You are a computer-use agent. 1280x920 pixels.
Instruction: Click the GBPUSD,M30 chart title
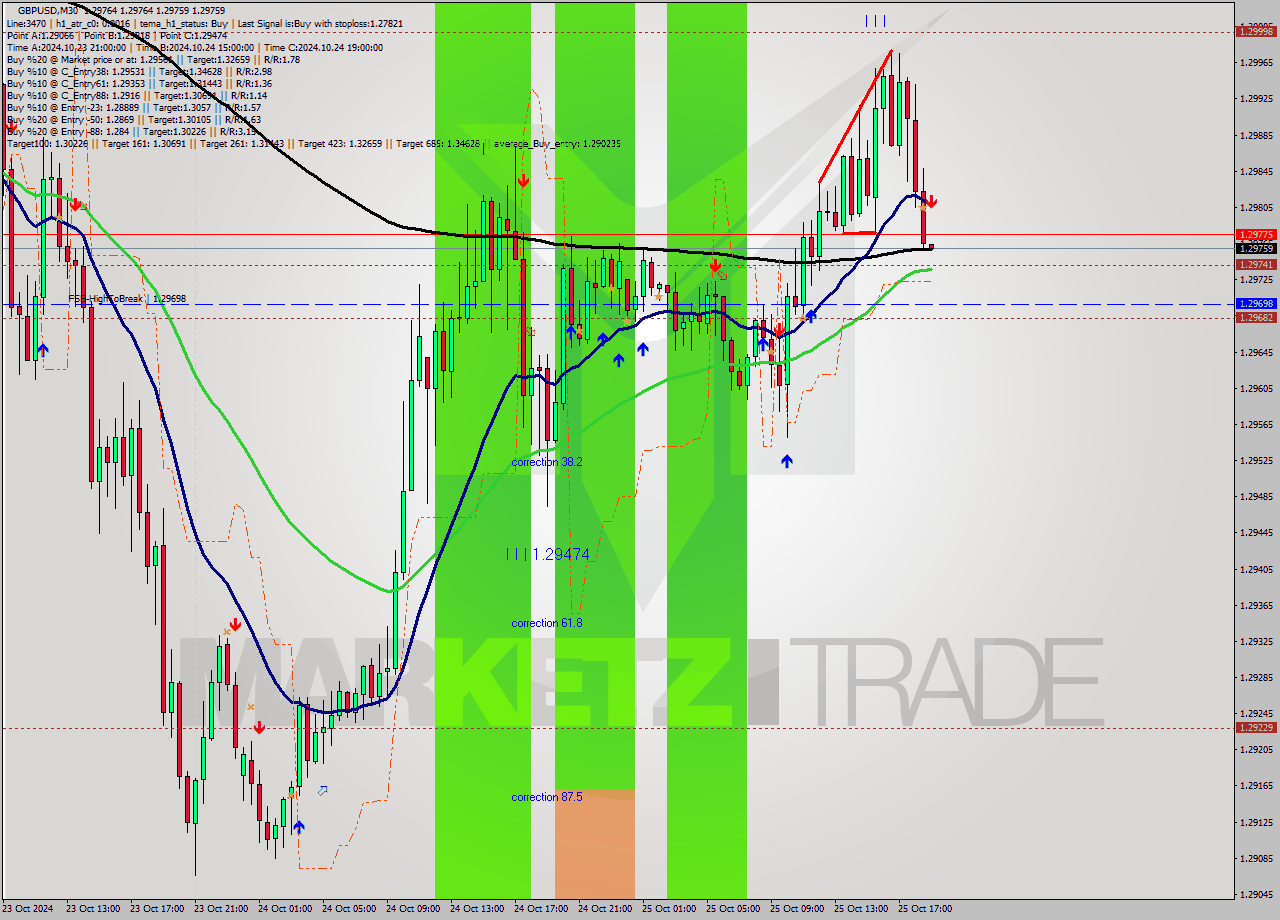[x=48, y=9]
